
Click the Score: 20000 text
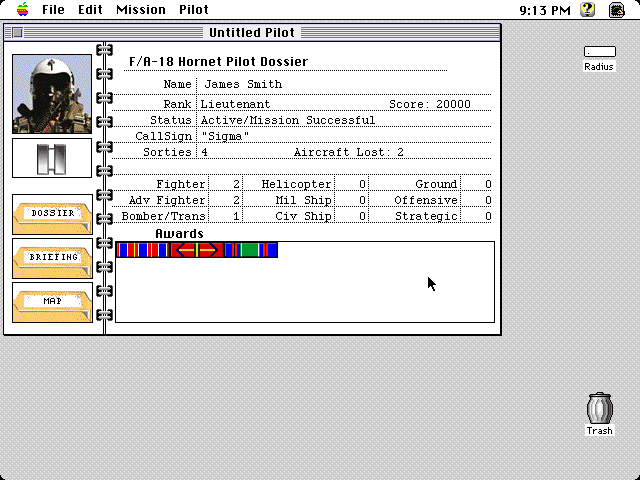point(430,104)
